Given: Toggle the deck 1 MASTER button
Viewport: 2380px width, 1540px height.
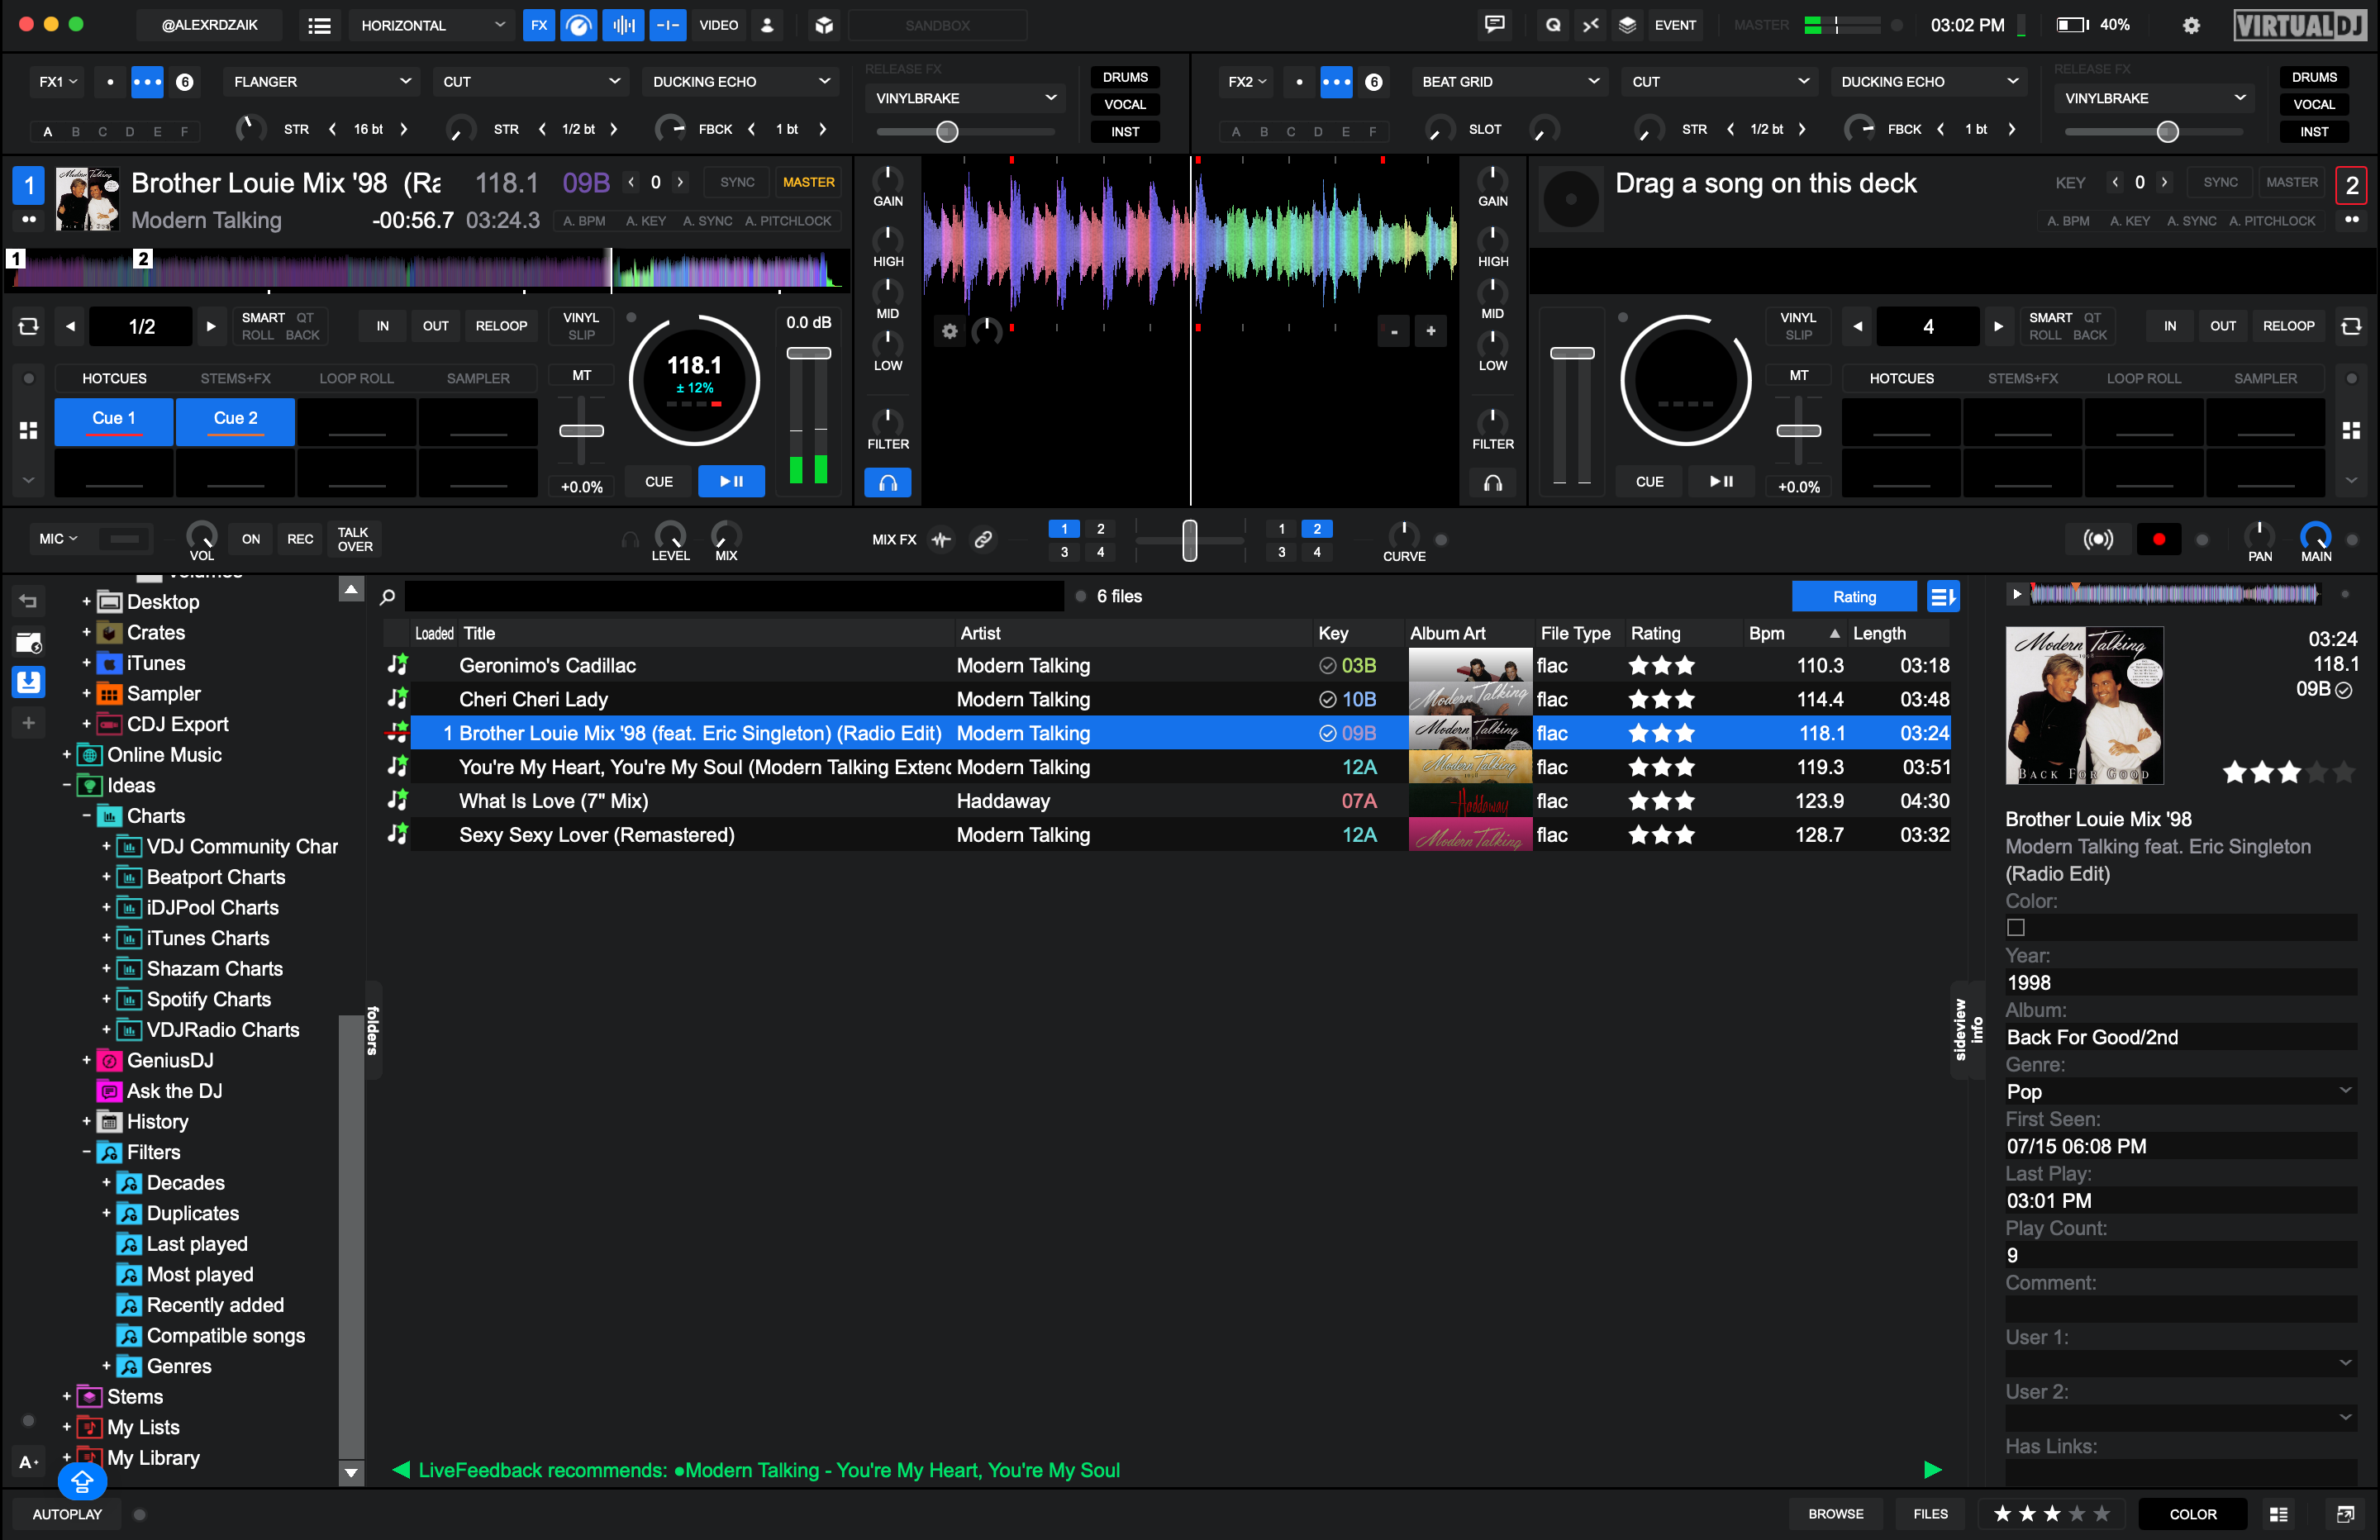Looking at the screenshot, I should (808, 182).
